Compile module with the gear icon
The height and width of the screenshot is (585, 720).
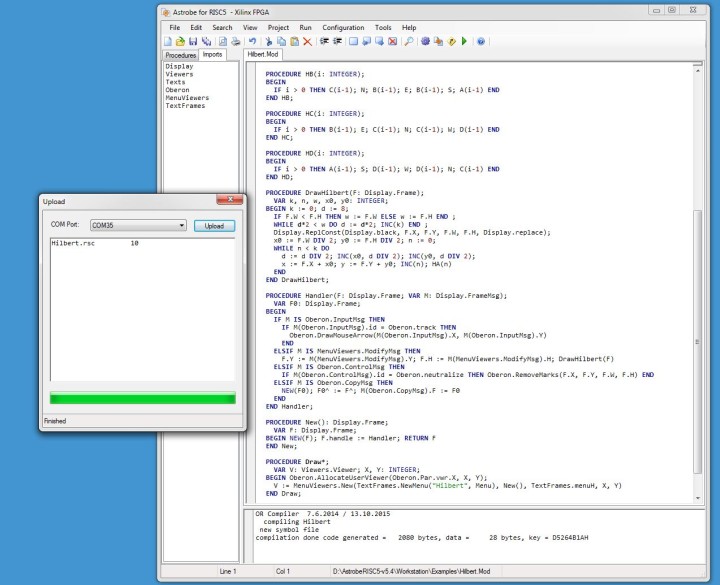point(425,41)
